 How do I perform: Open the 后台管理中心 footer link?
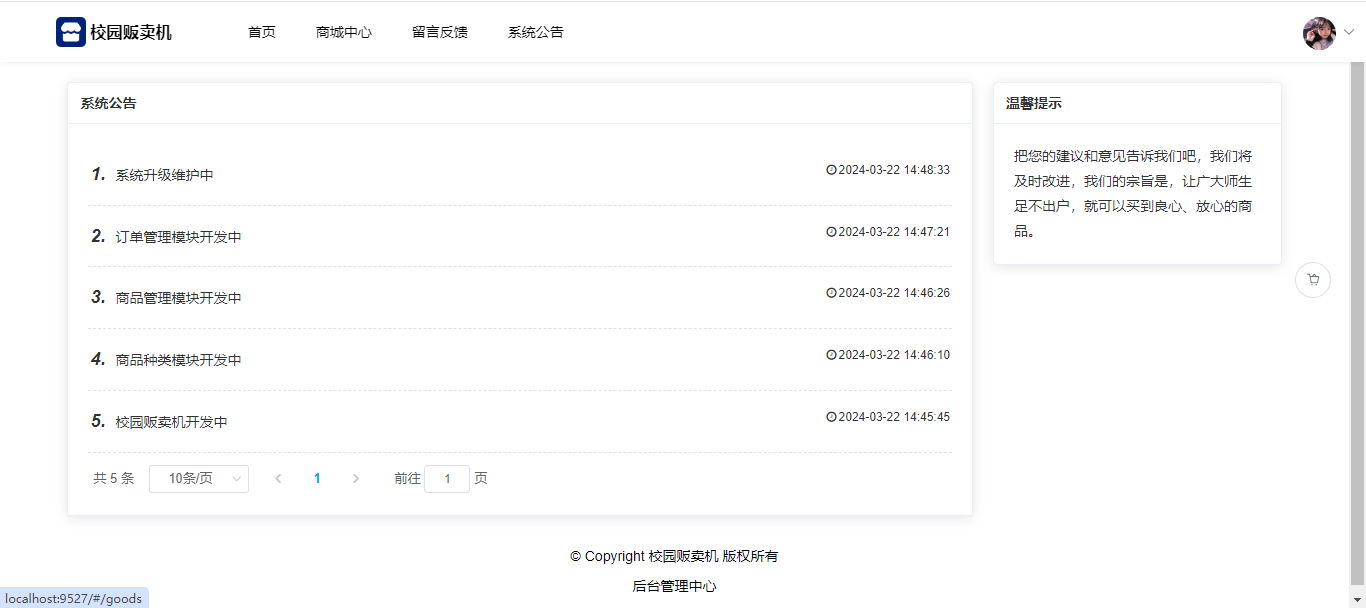674,587
